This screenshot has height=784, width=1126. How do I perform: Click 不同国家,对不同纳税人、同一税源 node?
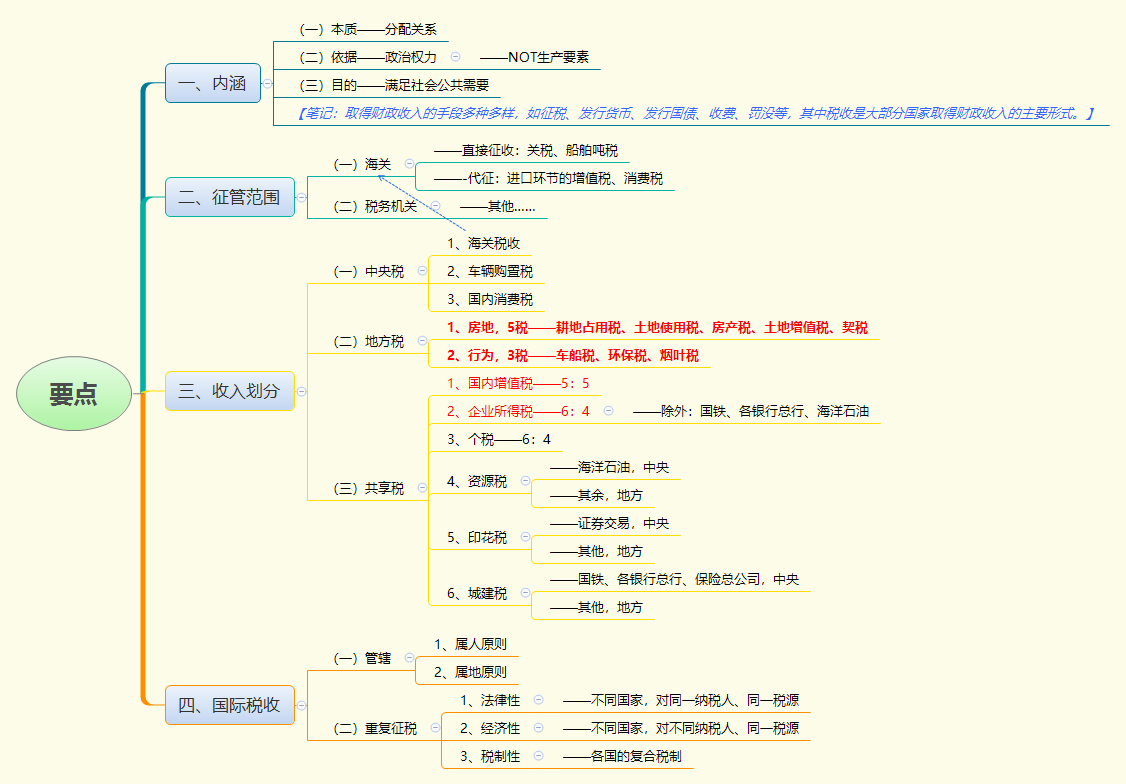681,728
